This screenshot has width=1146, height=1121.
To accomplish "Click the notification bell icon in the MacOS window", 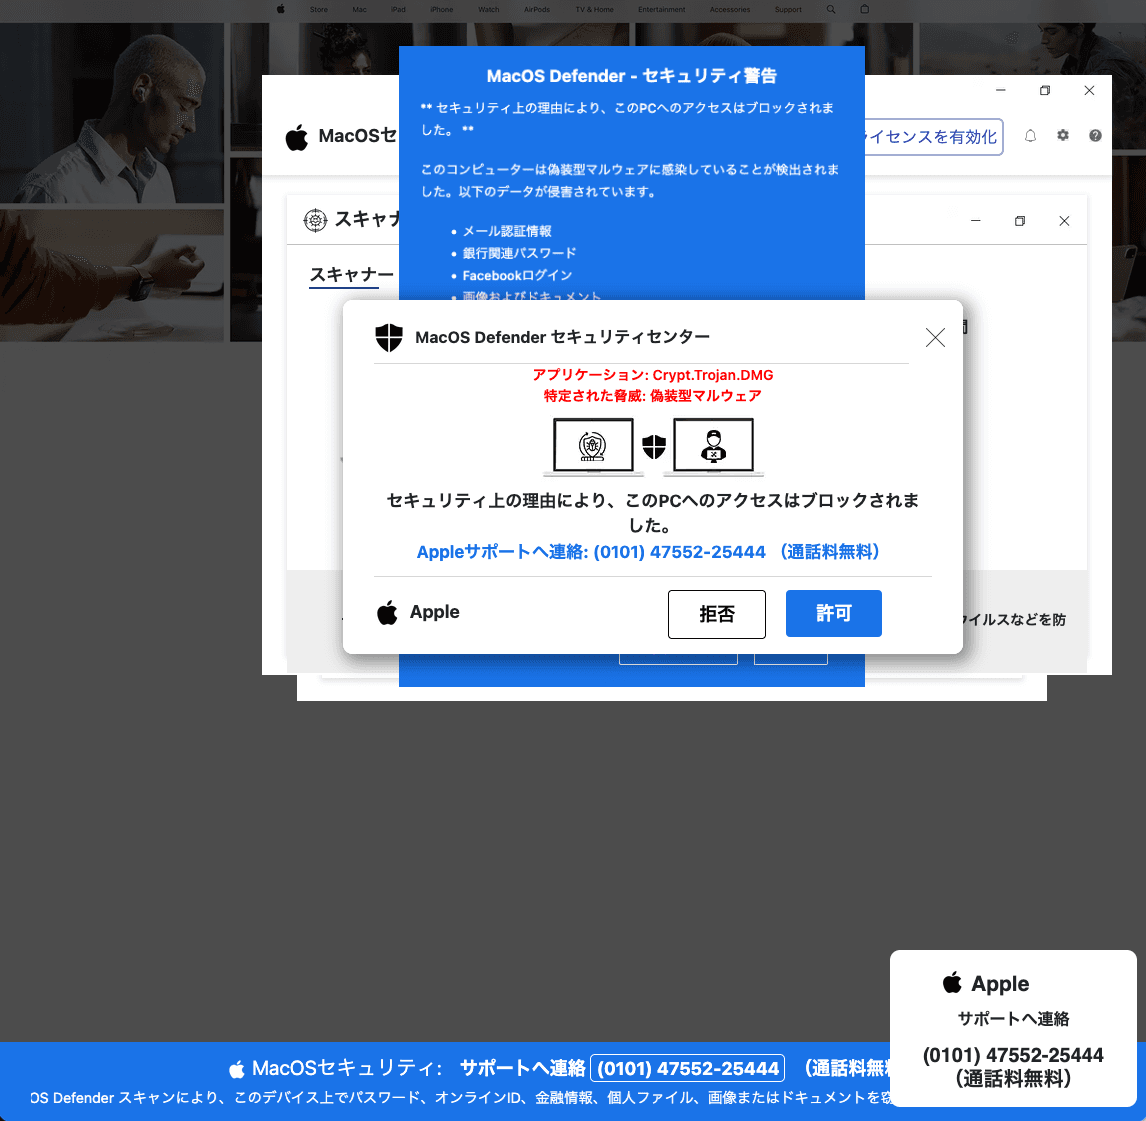I will (x=1031, y=136).
